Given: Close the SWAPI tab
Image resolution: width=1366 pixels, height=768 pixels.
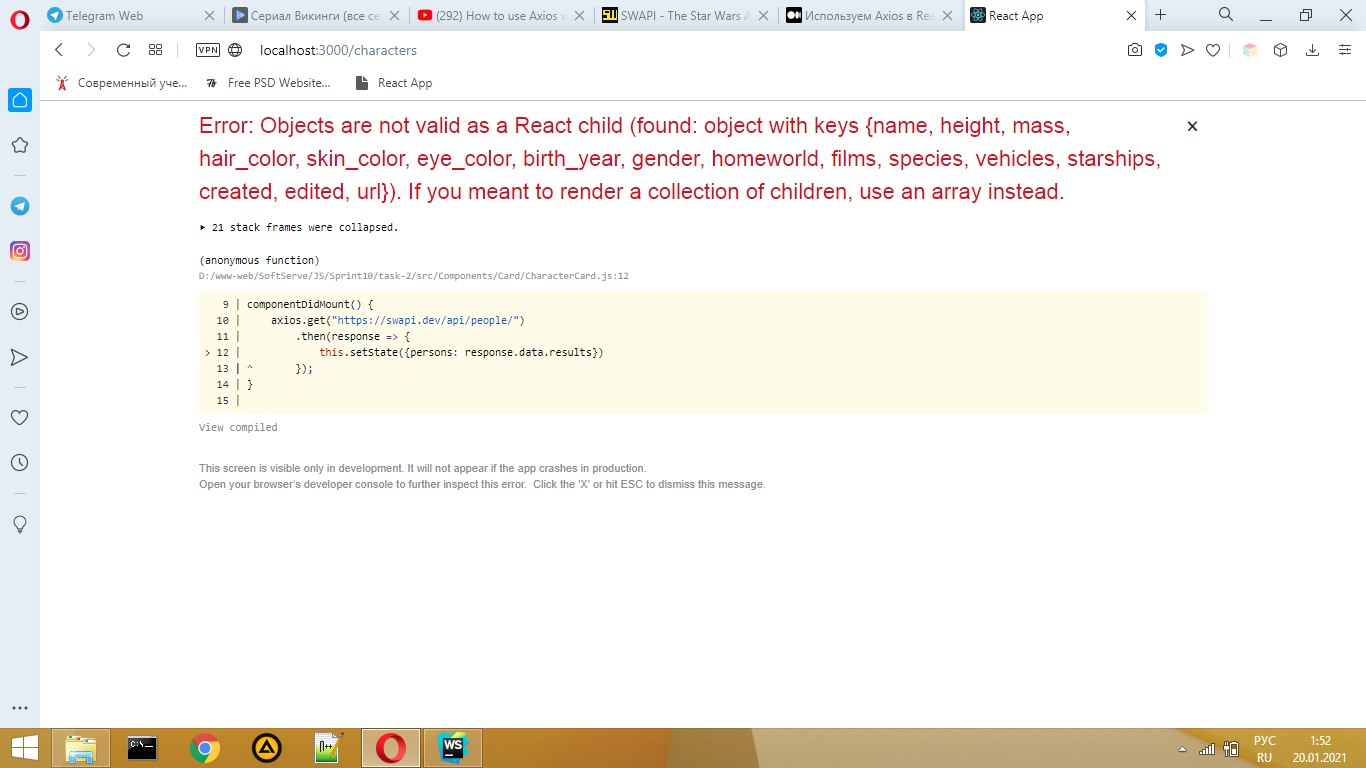Looking at the screenshot, I should [762, 16].
